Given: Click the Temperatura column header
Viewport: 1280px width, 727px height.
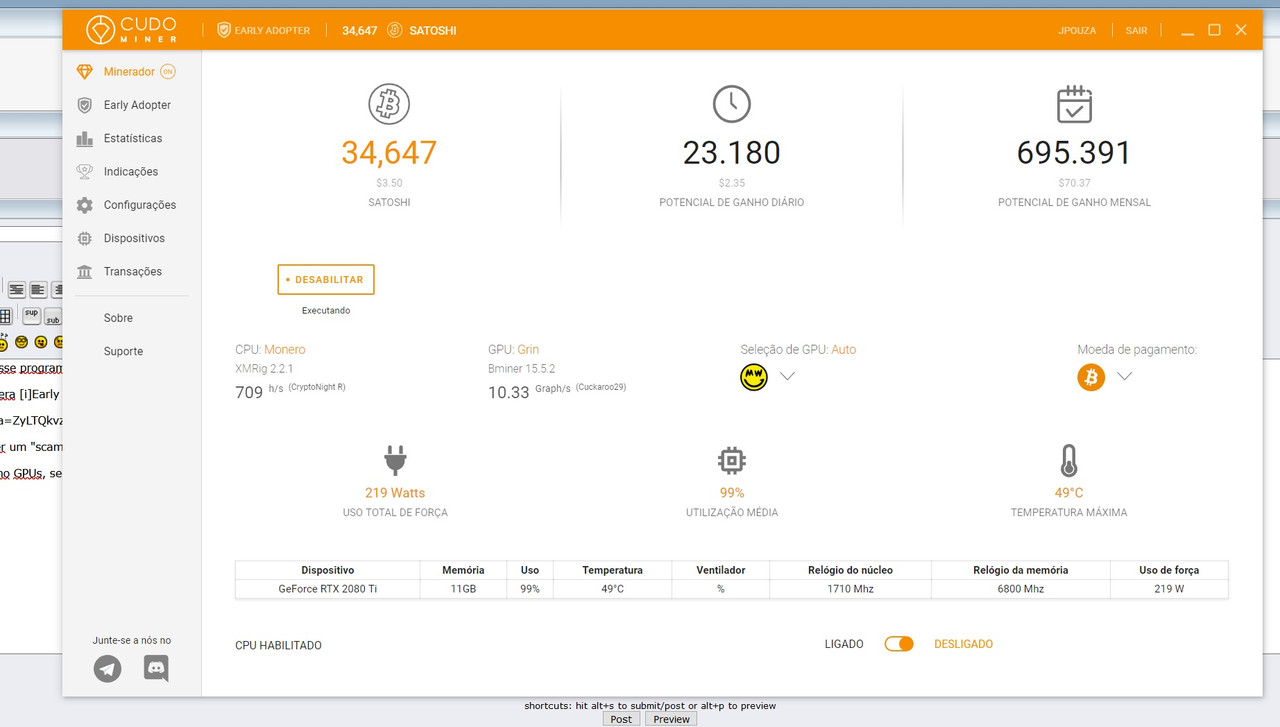Looking at the screenshot, I should click(x=612, y=570).
